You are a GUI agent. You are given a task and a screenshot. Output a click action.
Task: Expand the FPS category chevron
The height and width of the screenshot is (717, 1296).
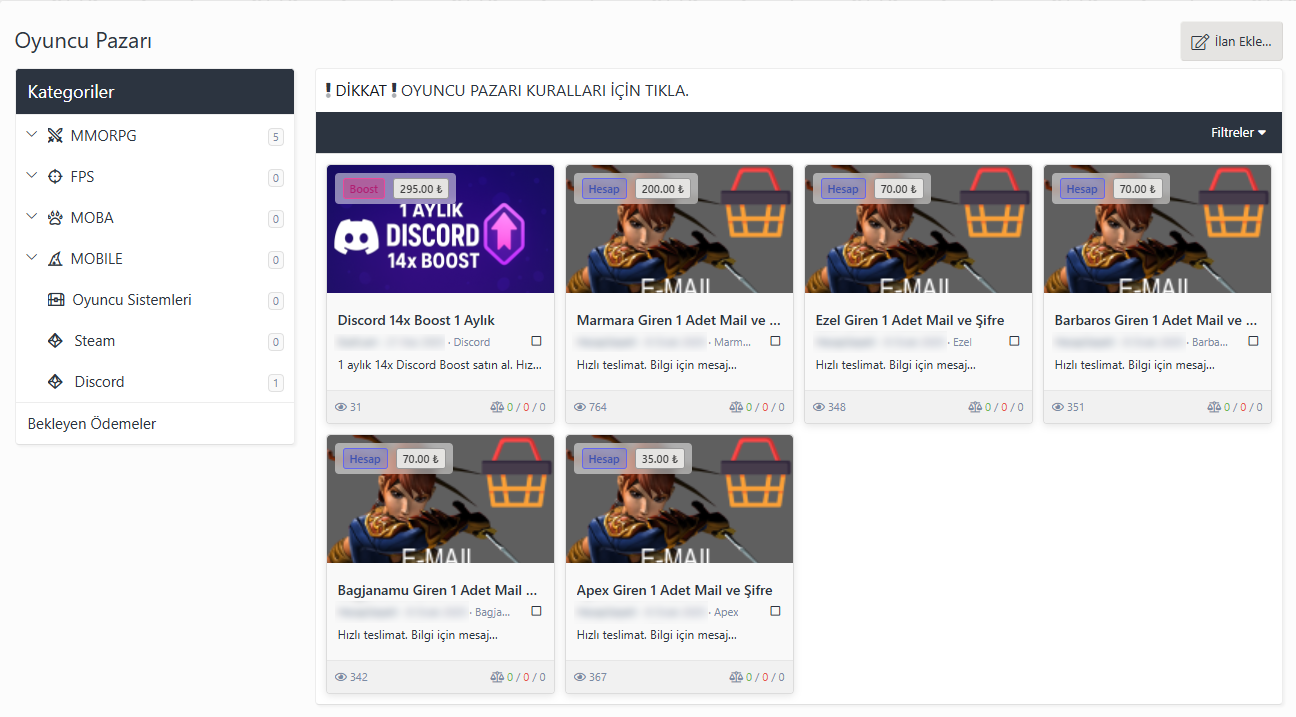32,176
